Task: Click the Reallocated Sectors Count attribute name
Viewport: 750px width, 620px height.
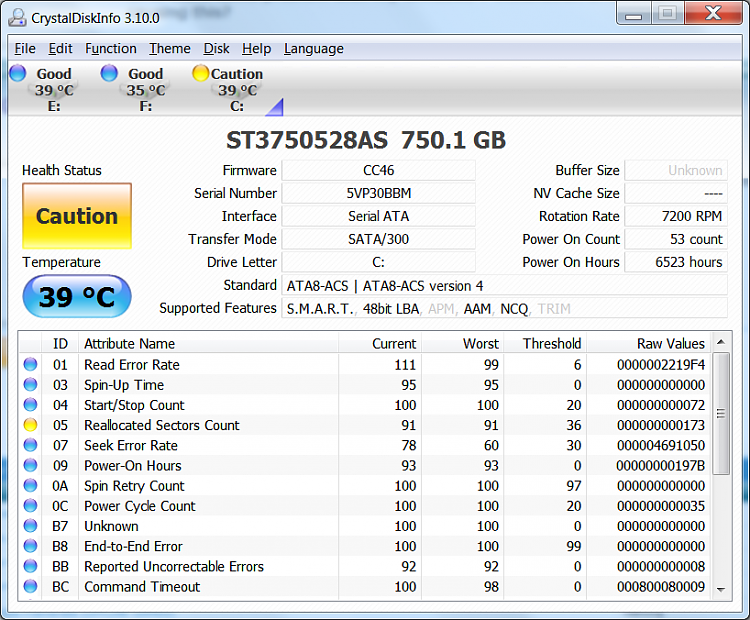Action: point(162,425)
